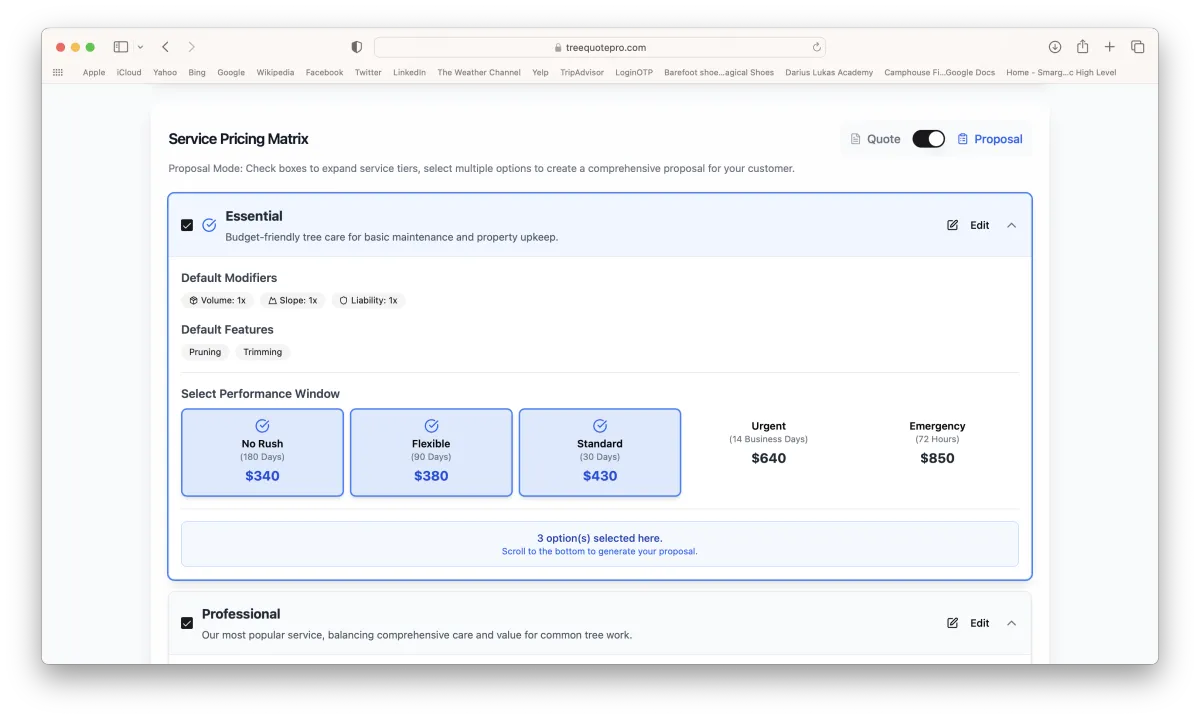Open the Home High Level bookmark

[x=1061, y=72]
